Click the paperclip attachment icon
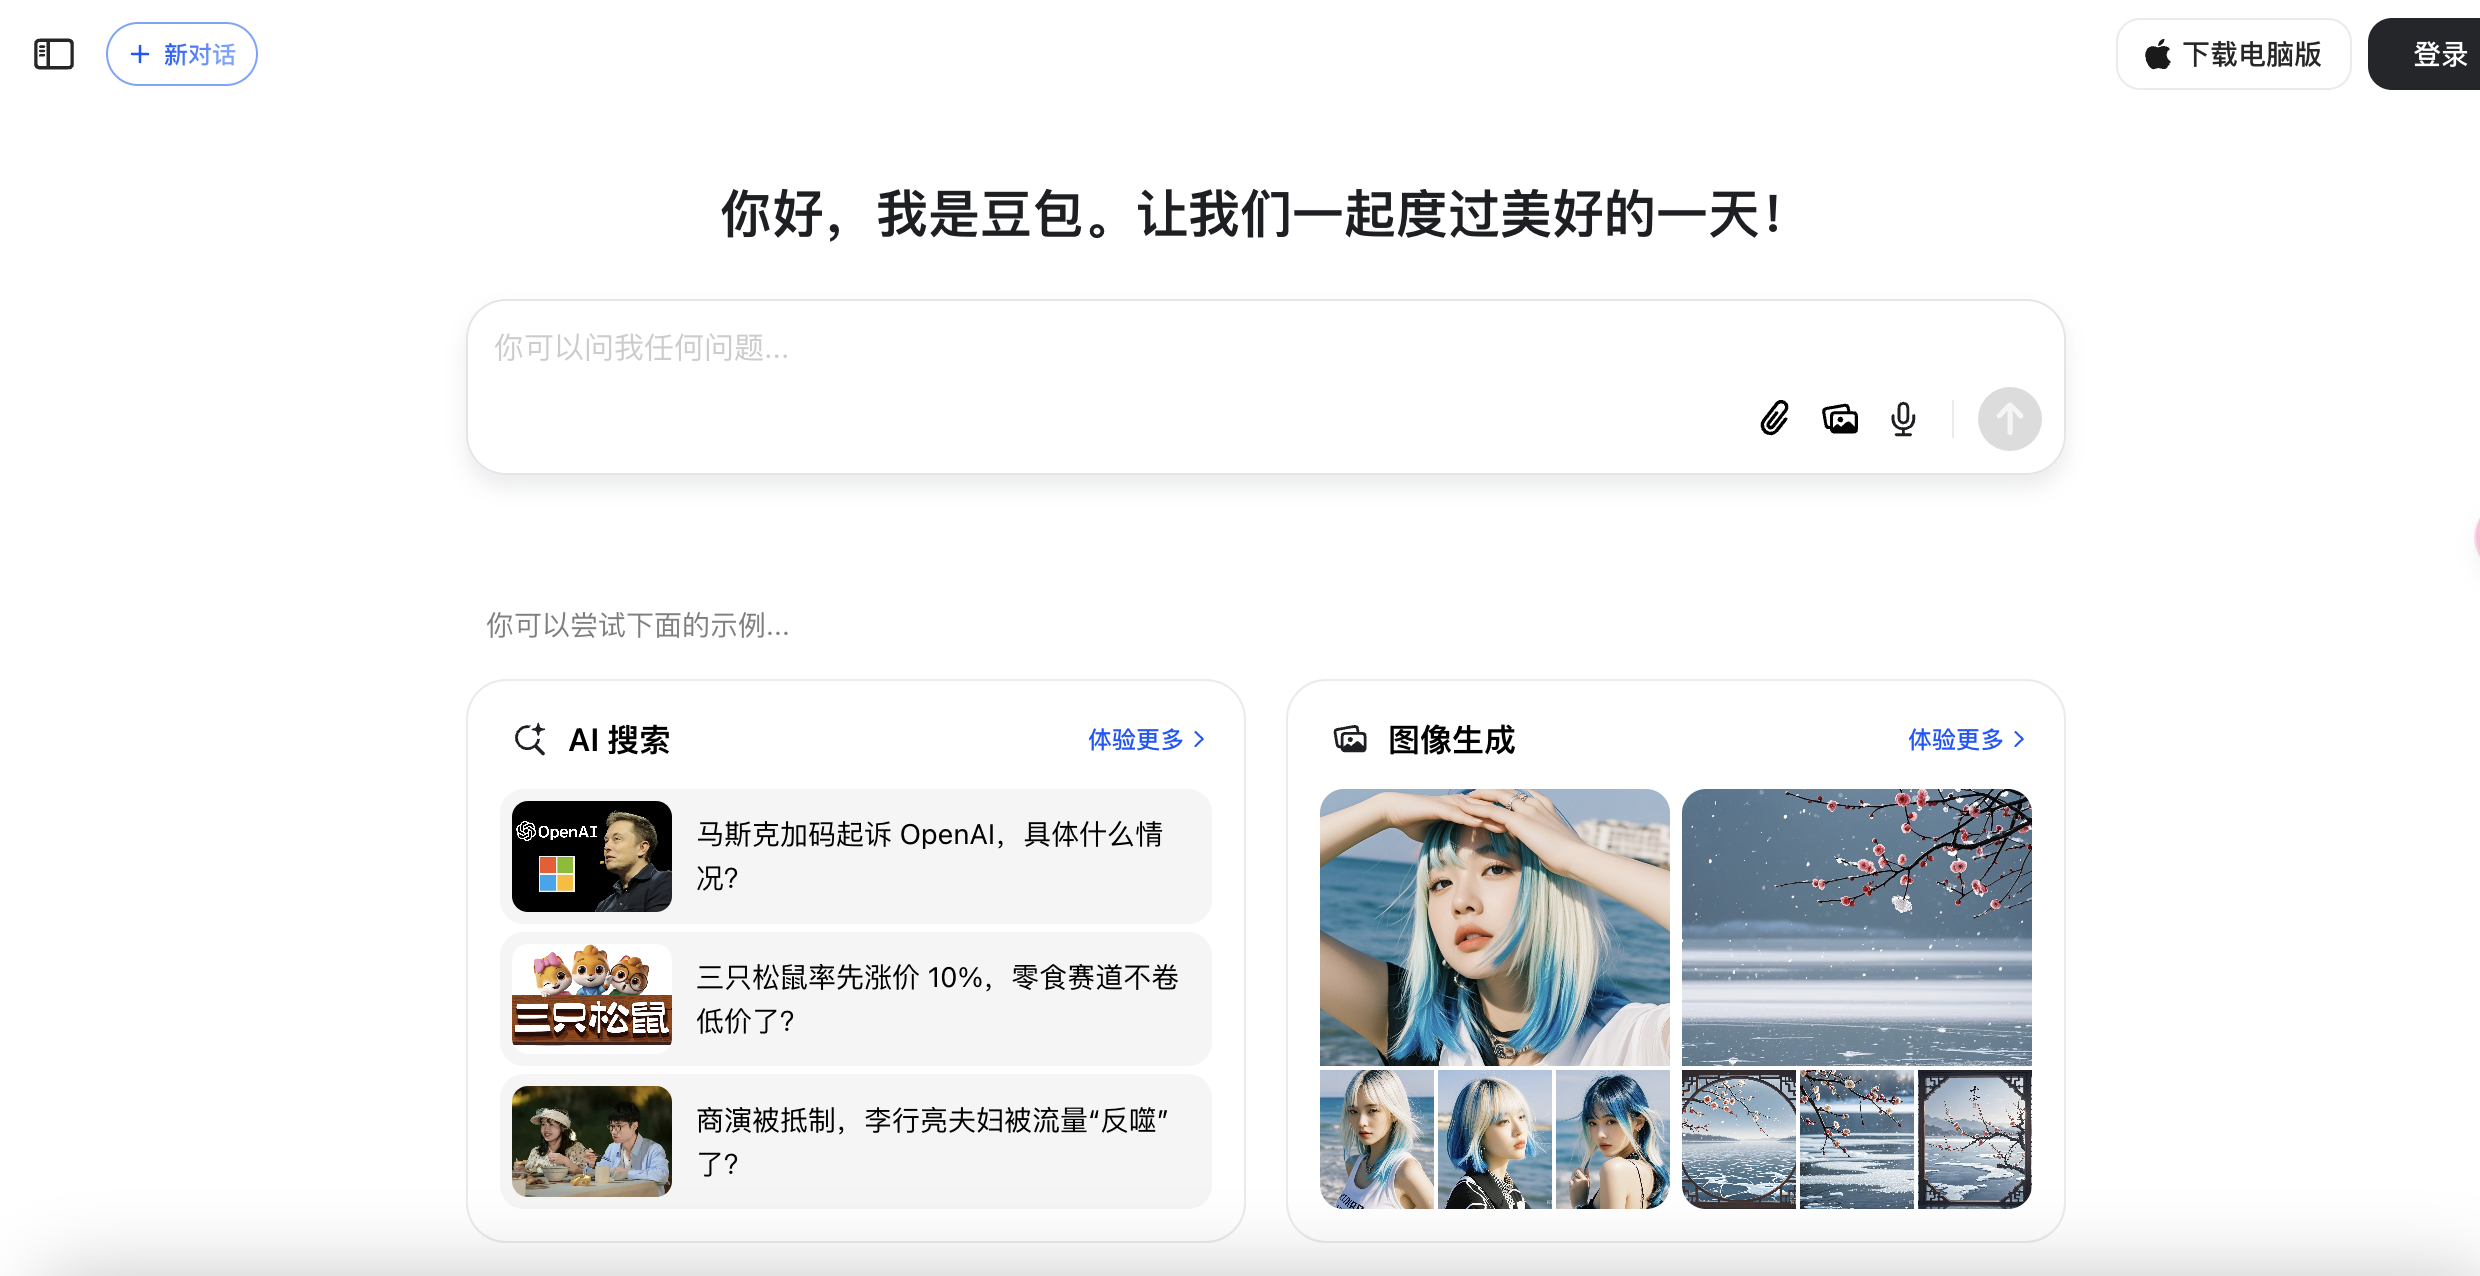 tap(1774, 418)
